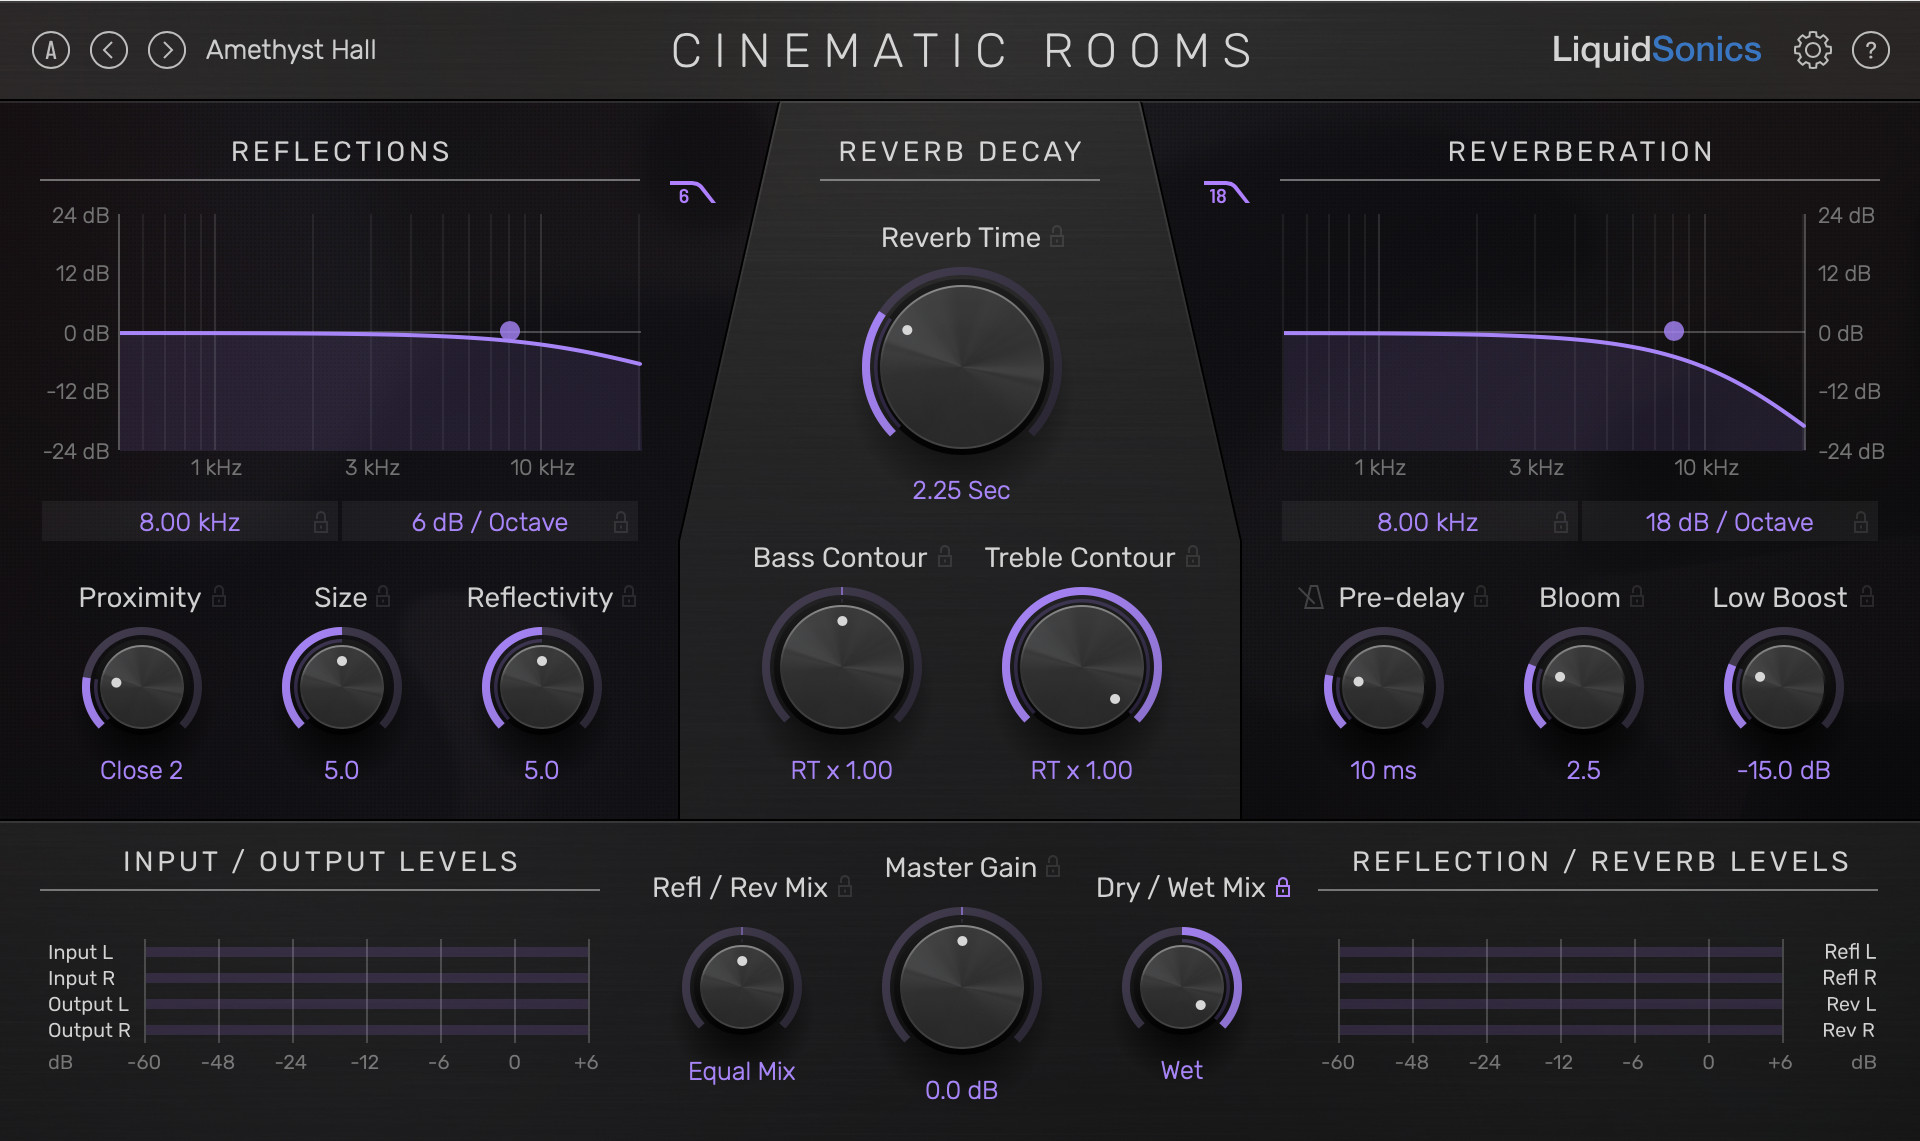1920x1141 pixels.
Task: Click the Reflections low-pass filter icon labeled 6
Action: click(x=692, y=193)
